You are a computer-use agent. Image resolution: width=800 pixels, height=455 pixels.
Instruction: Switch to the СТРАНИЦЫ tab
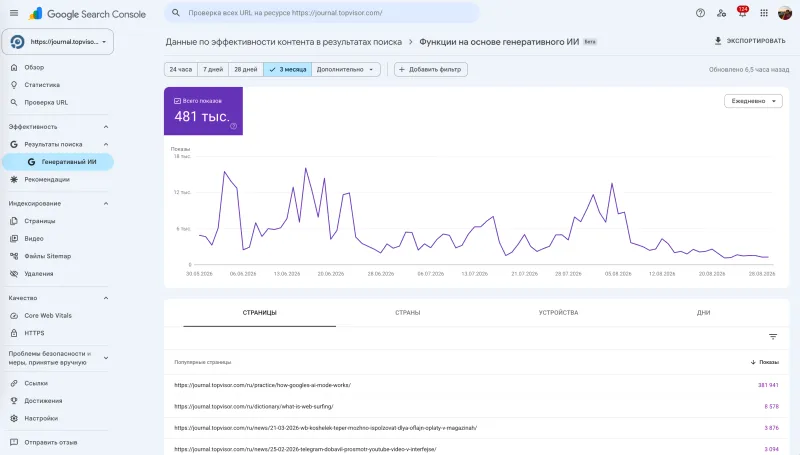[x=260, y=313]
